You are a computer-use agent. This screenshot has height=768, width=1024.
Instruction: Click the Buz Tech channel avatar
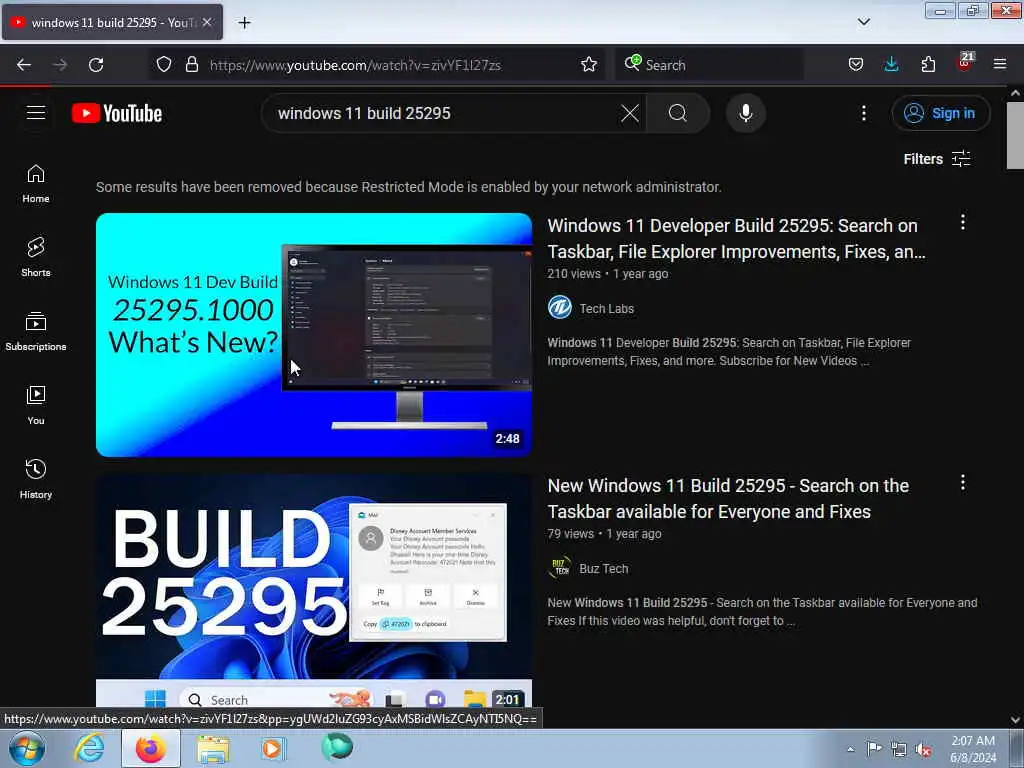click(x=560, y=568)
